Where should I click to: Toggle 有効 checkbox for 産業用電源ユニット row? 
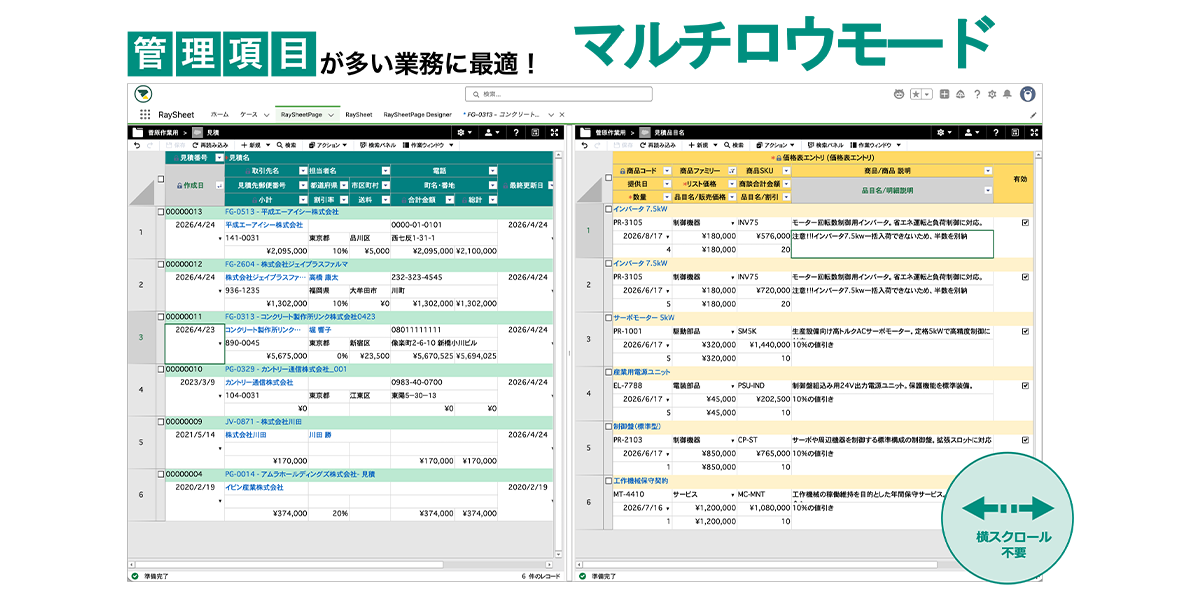coord(1024,385)
